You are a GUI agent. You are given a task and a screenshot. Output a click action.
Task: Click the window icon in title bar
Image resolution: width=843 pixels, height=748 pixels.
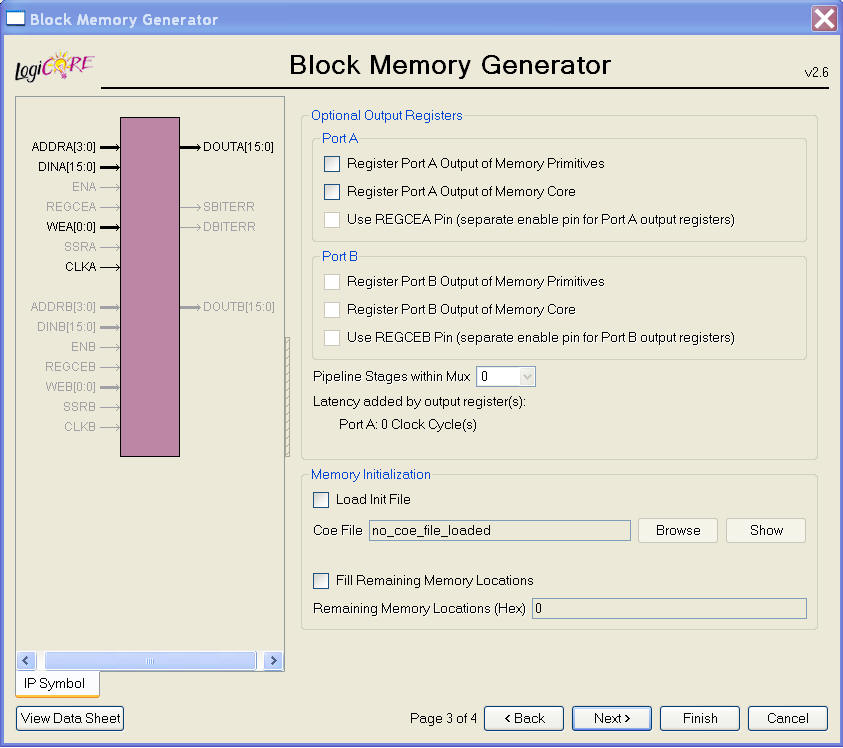[x=15, y=19]
